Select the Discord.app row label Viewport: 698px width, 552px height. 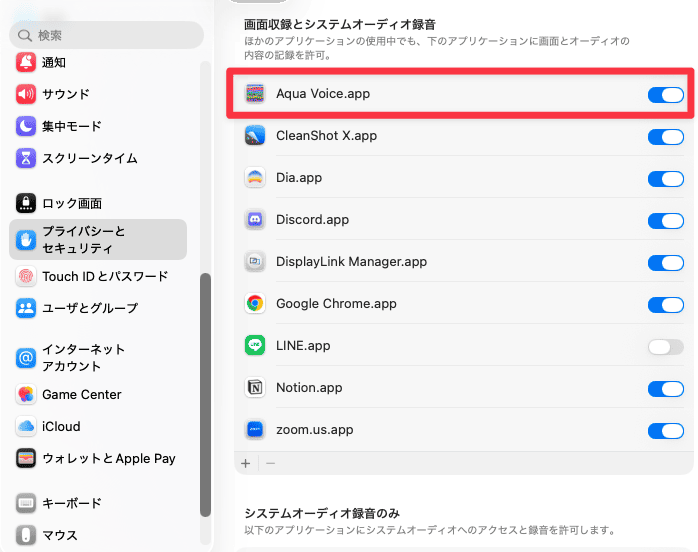pyautogui.click(x=312, y=219)
